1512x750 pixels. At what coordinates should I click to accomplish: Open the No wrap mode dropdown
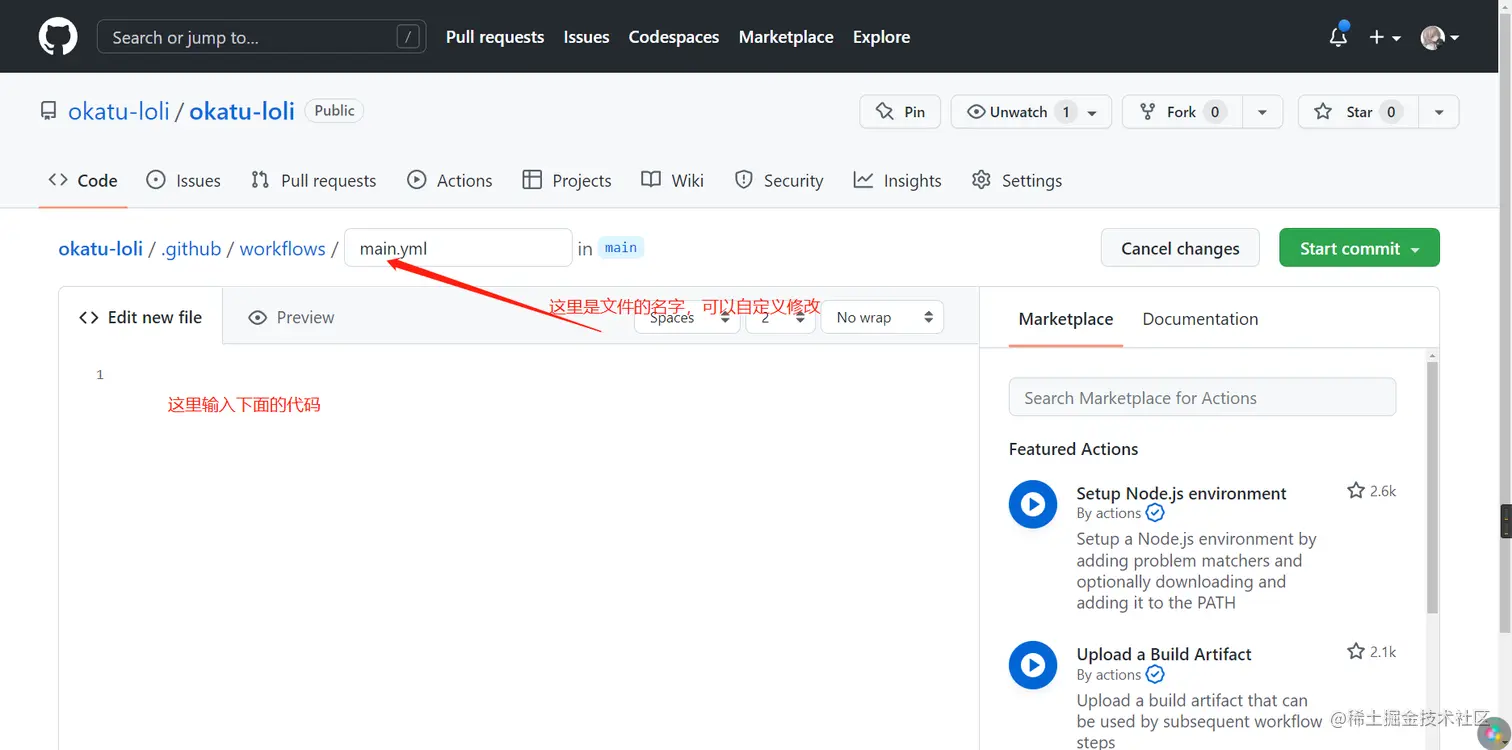coord(882,317)
